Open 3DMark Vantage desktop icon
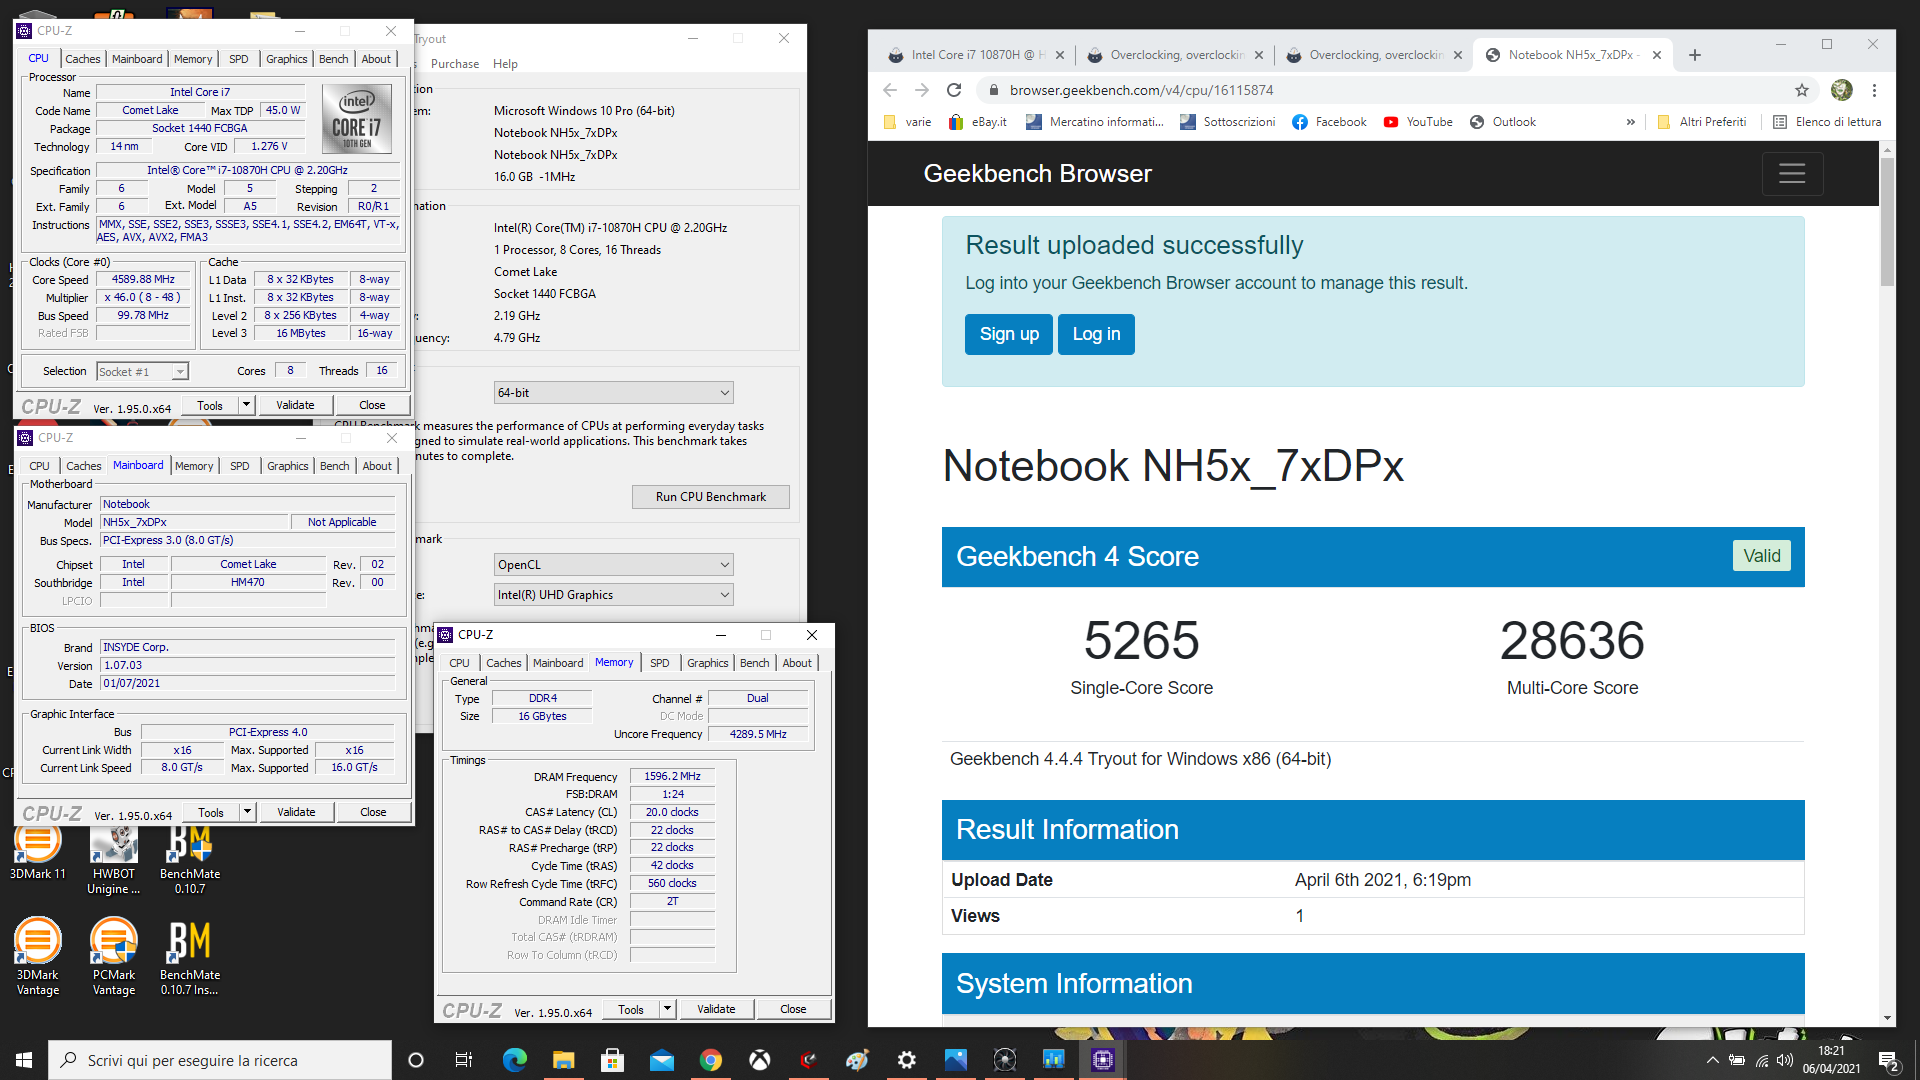 tap(37, 957)
